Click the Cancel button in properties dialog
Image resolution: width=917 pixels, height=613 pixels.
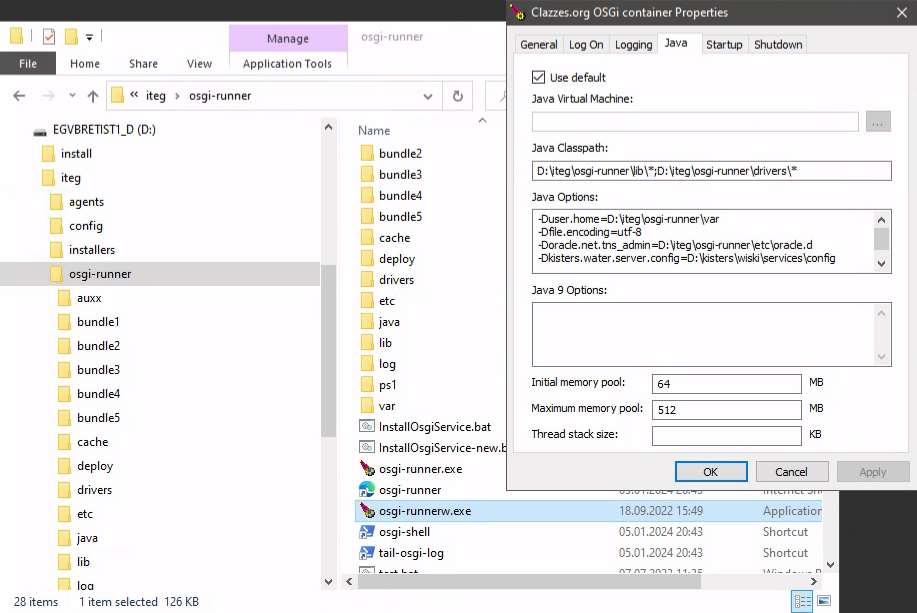click(x=791, y=471)
